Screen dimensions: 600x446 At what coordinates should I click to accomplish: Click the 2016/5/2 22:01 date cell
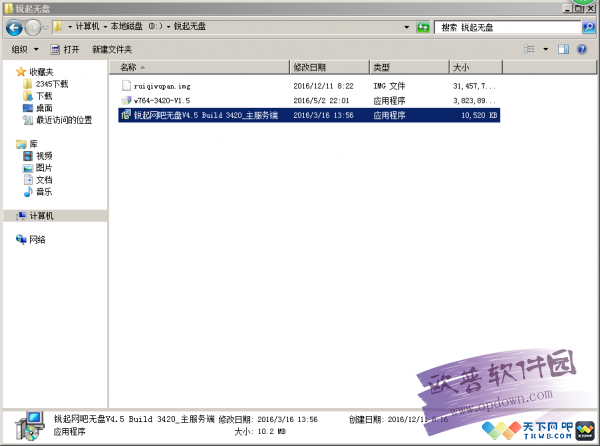click(x=321, y=101)
